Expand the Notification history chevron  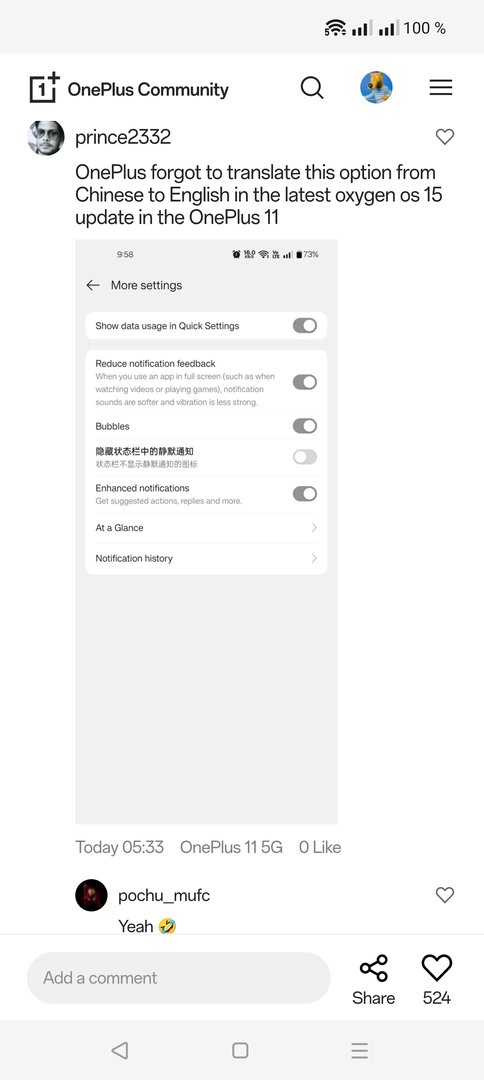coord(314,558)
